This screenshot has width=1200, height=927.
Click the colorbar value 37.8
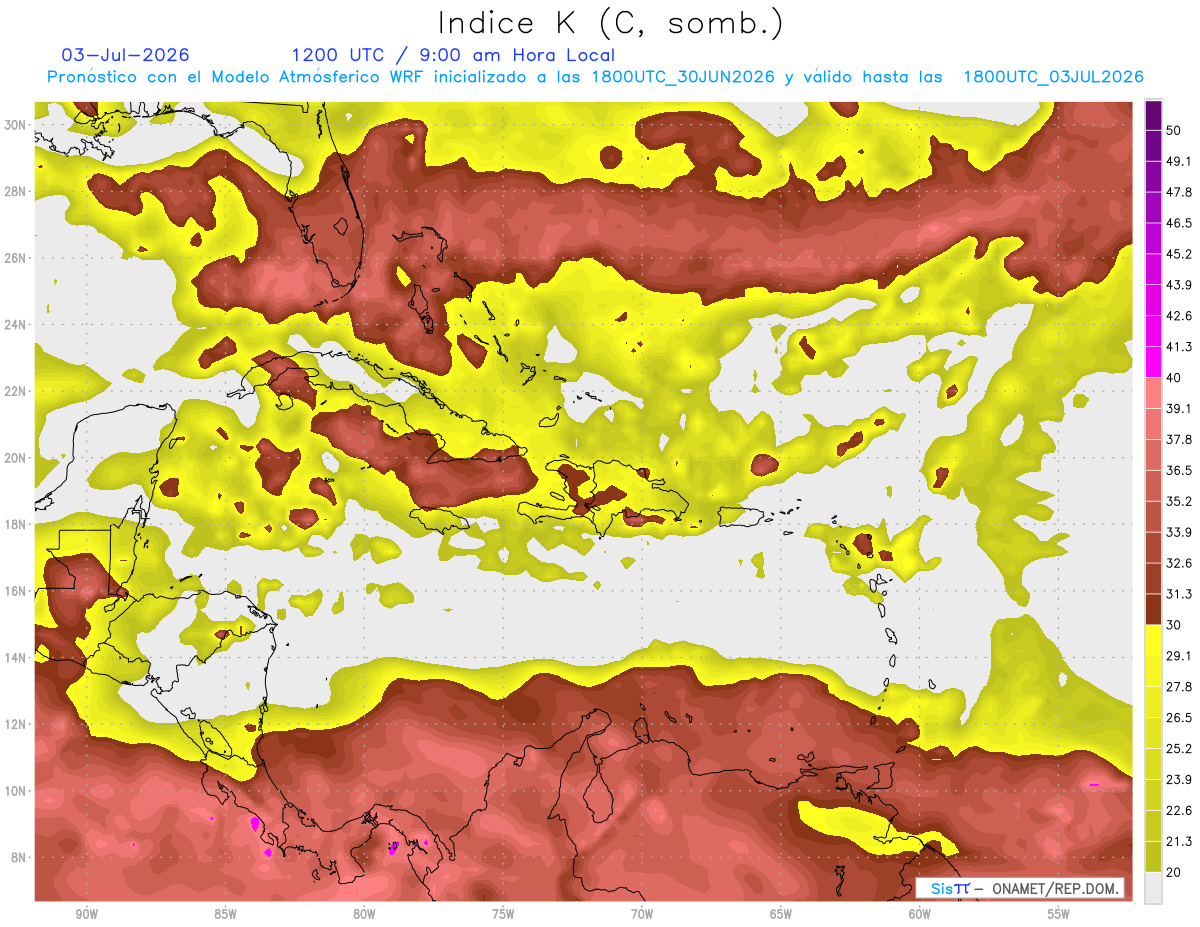coord(1179,439)
